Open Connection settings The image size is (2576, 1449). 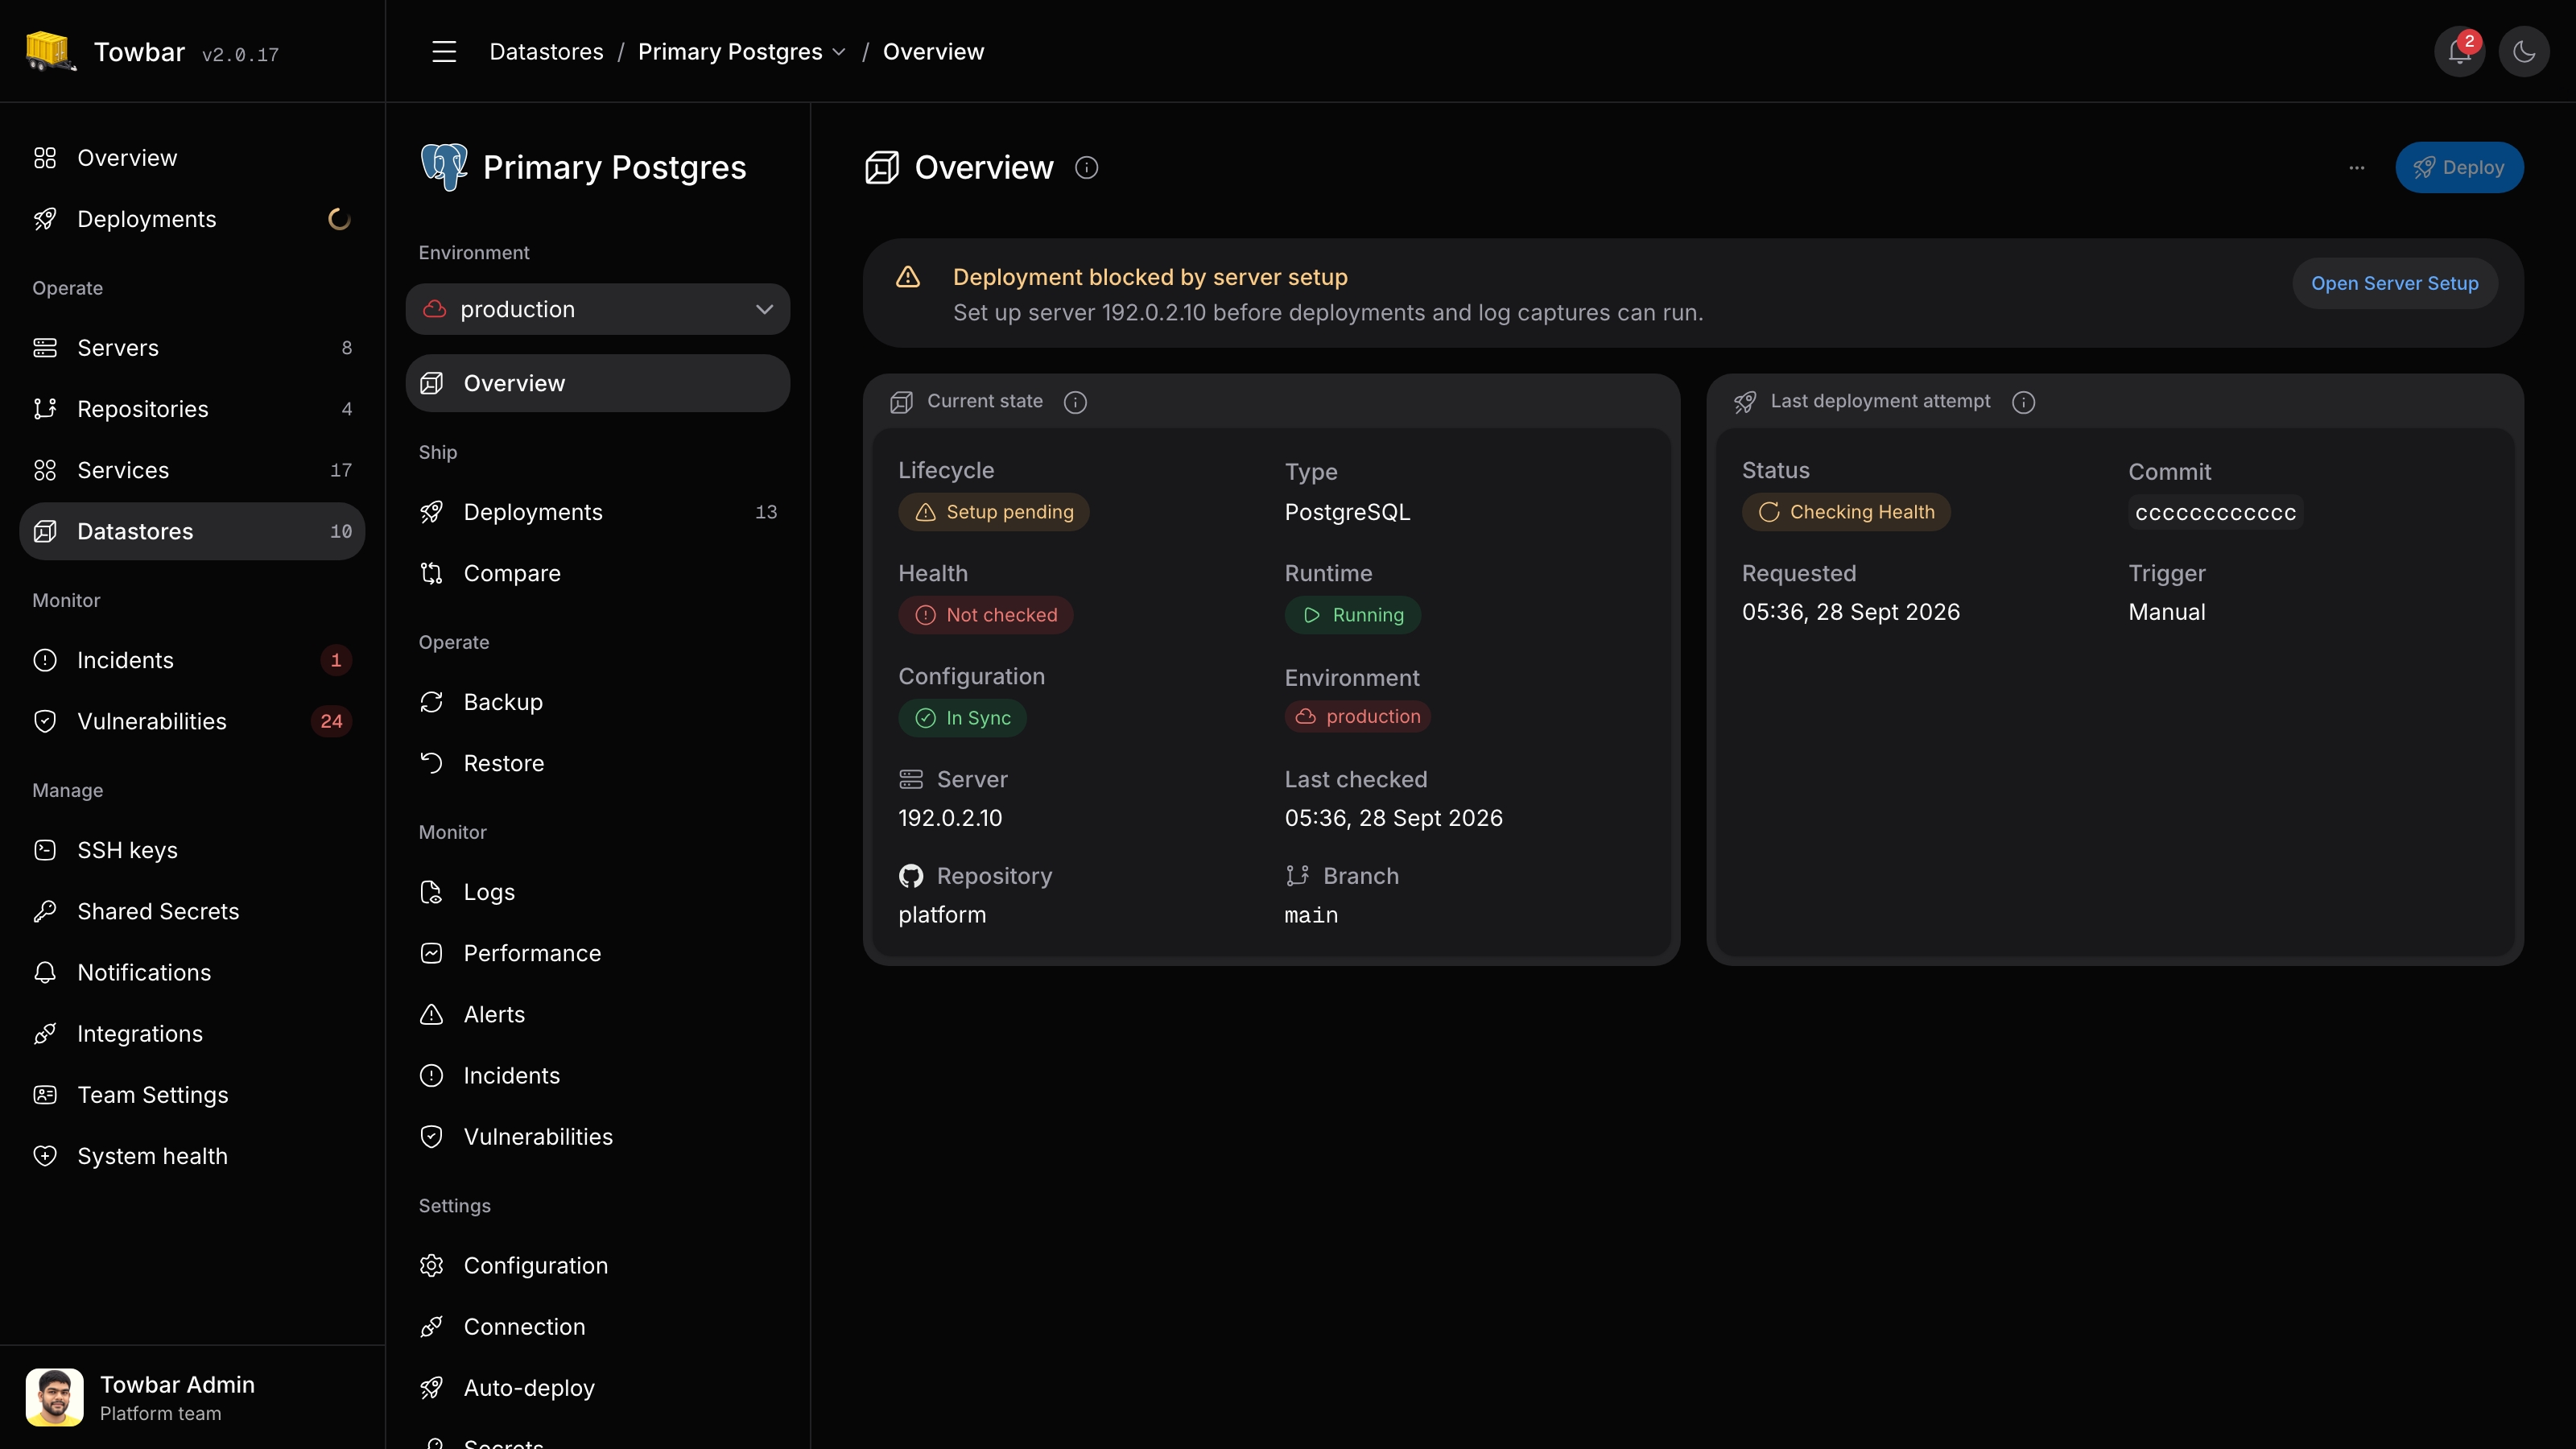coord(598,1326)
